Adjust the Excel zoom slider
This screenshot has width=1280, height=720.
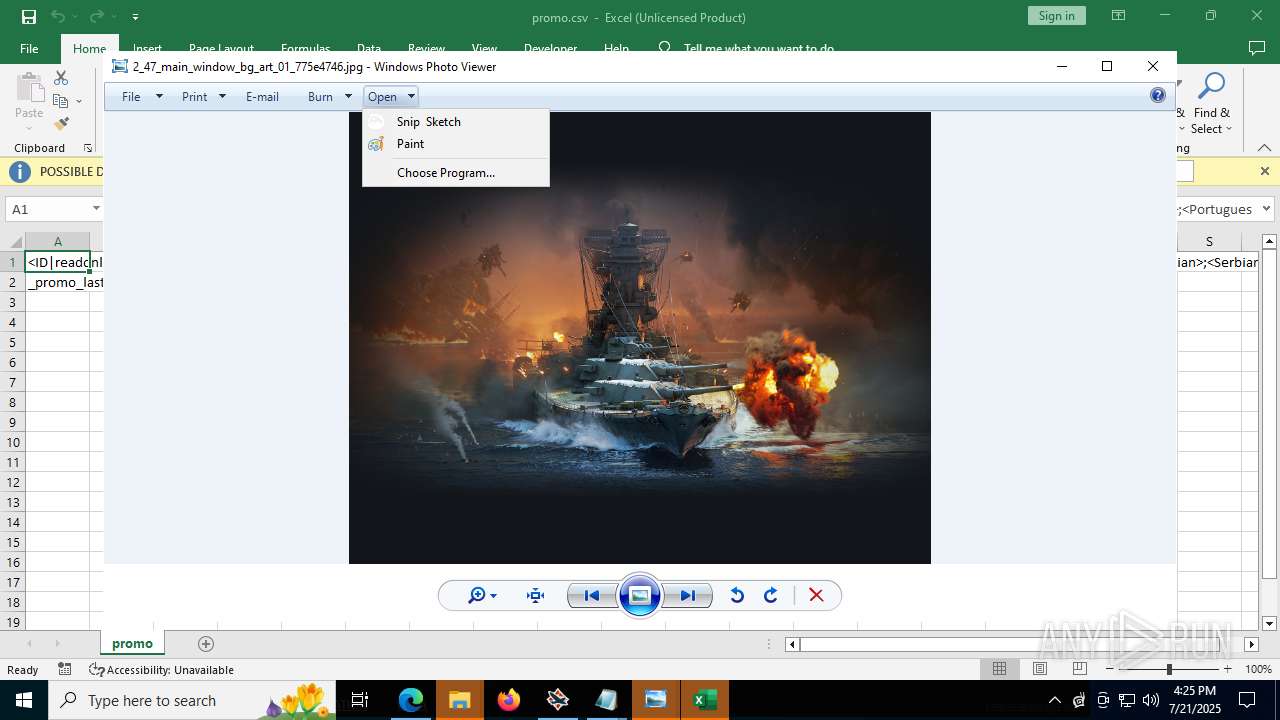point(1168,669)
